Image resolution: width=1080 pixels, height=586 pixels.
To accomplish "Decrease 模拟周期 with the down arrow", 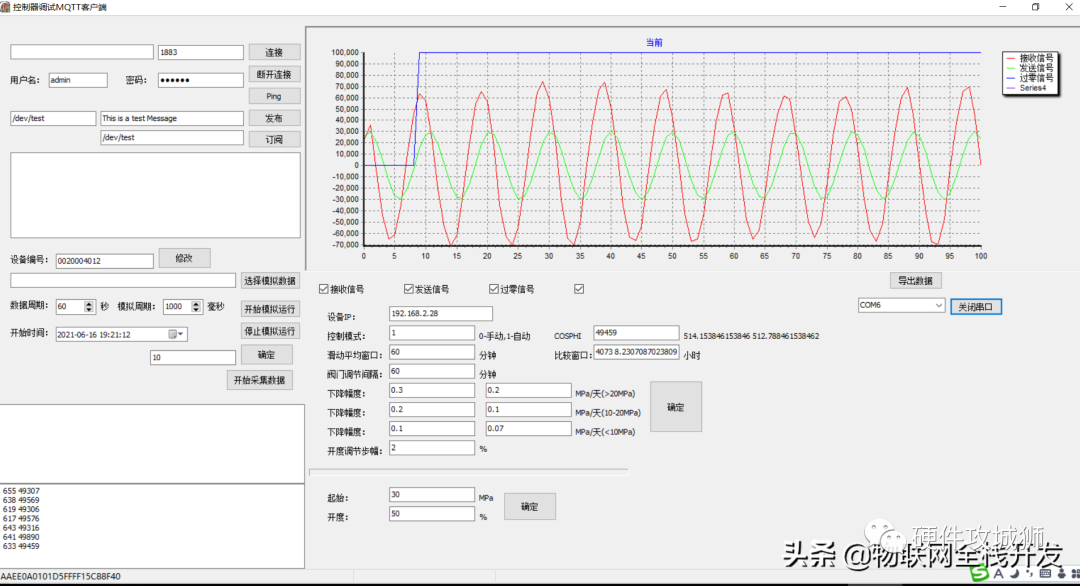I will (196, 310).
